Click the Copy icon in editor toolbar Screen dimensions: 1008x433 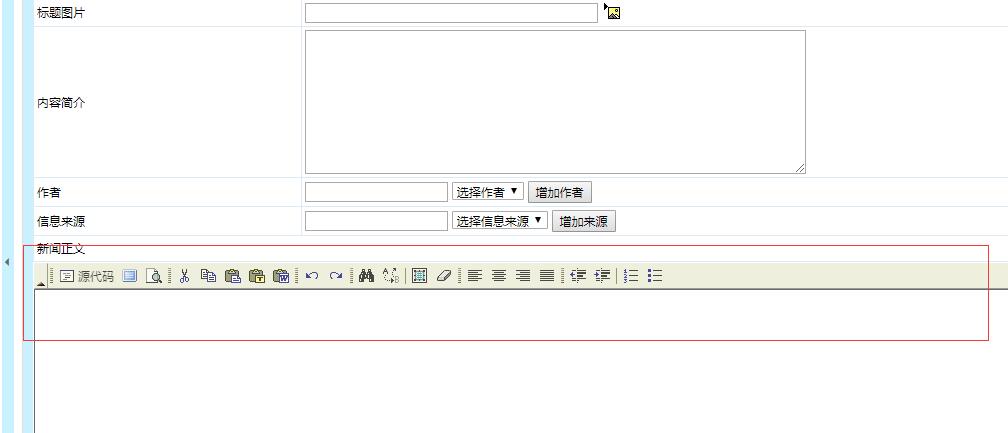pos(208,276)
